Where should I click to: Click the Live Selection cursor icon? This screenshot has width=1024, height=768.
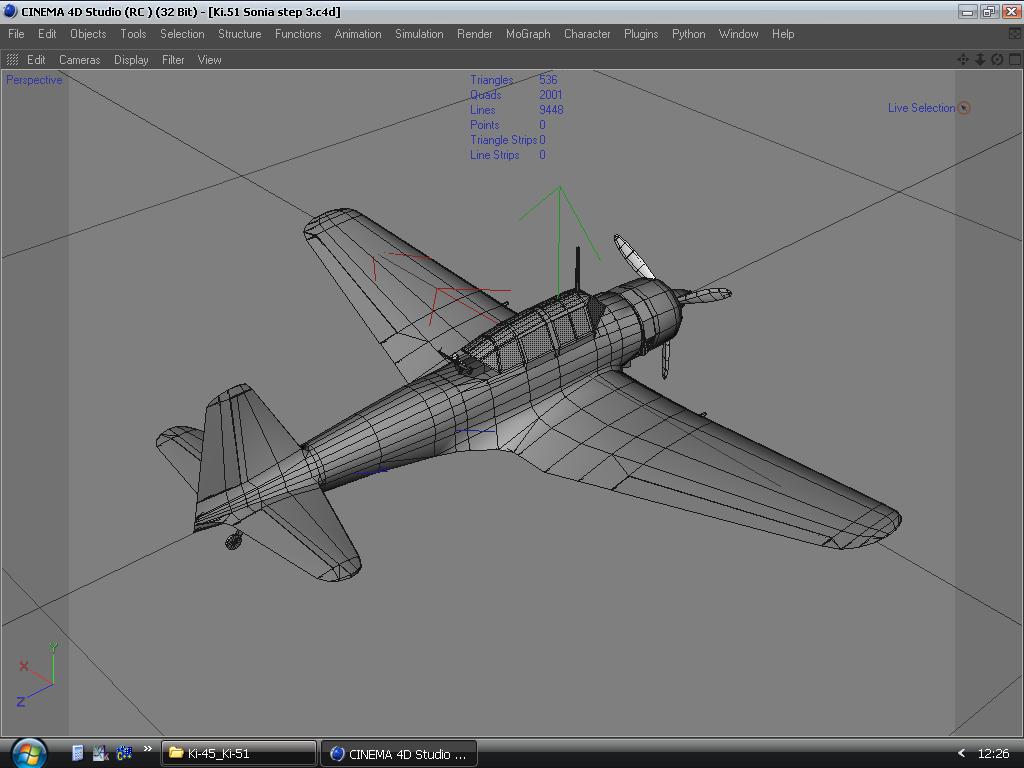pos(964,108)
